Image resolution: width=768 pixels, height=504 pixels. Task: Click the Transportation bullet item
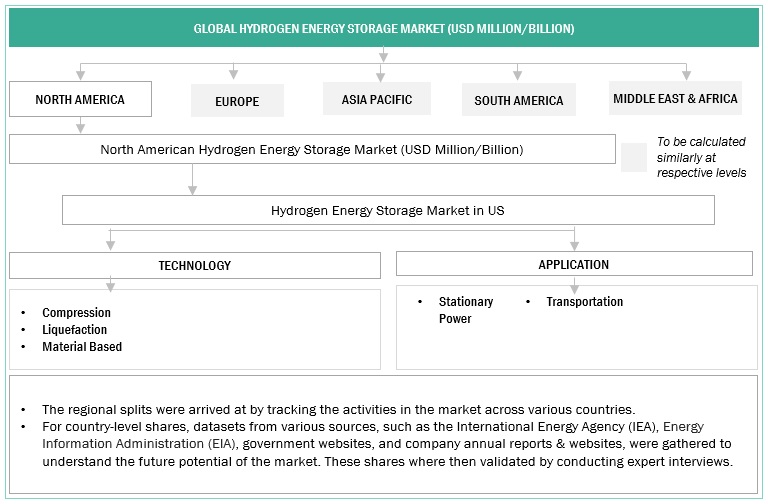pyautogui.click(x=584, y=302)
